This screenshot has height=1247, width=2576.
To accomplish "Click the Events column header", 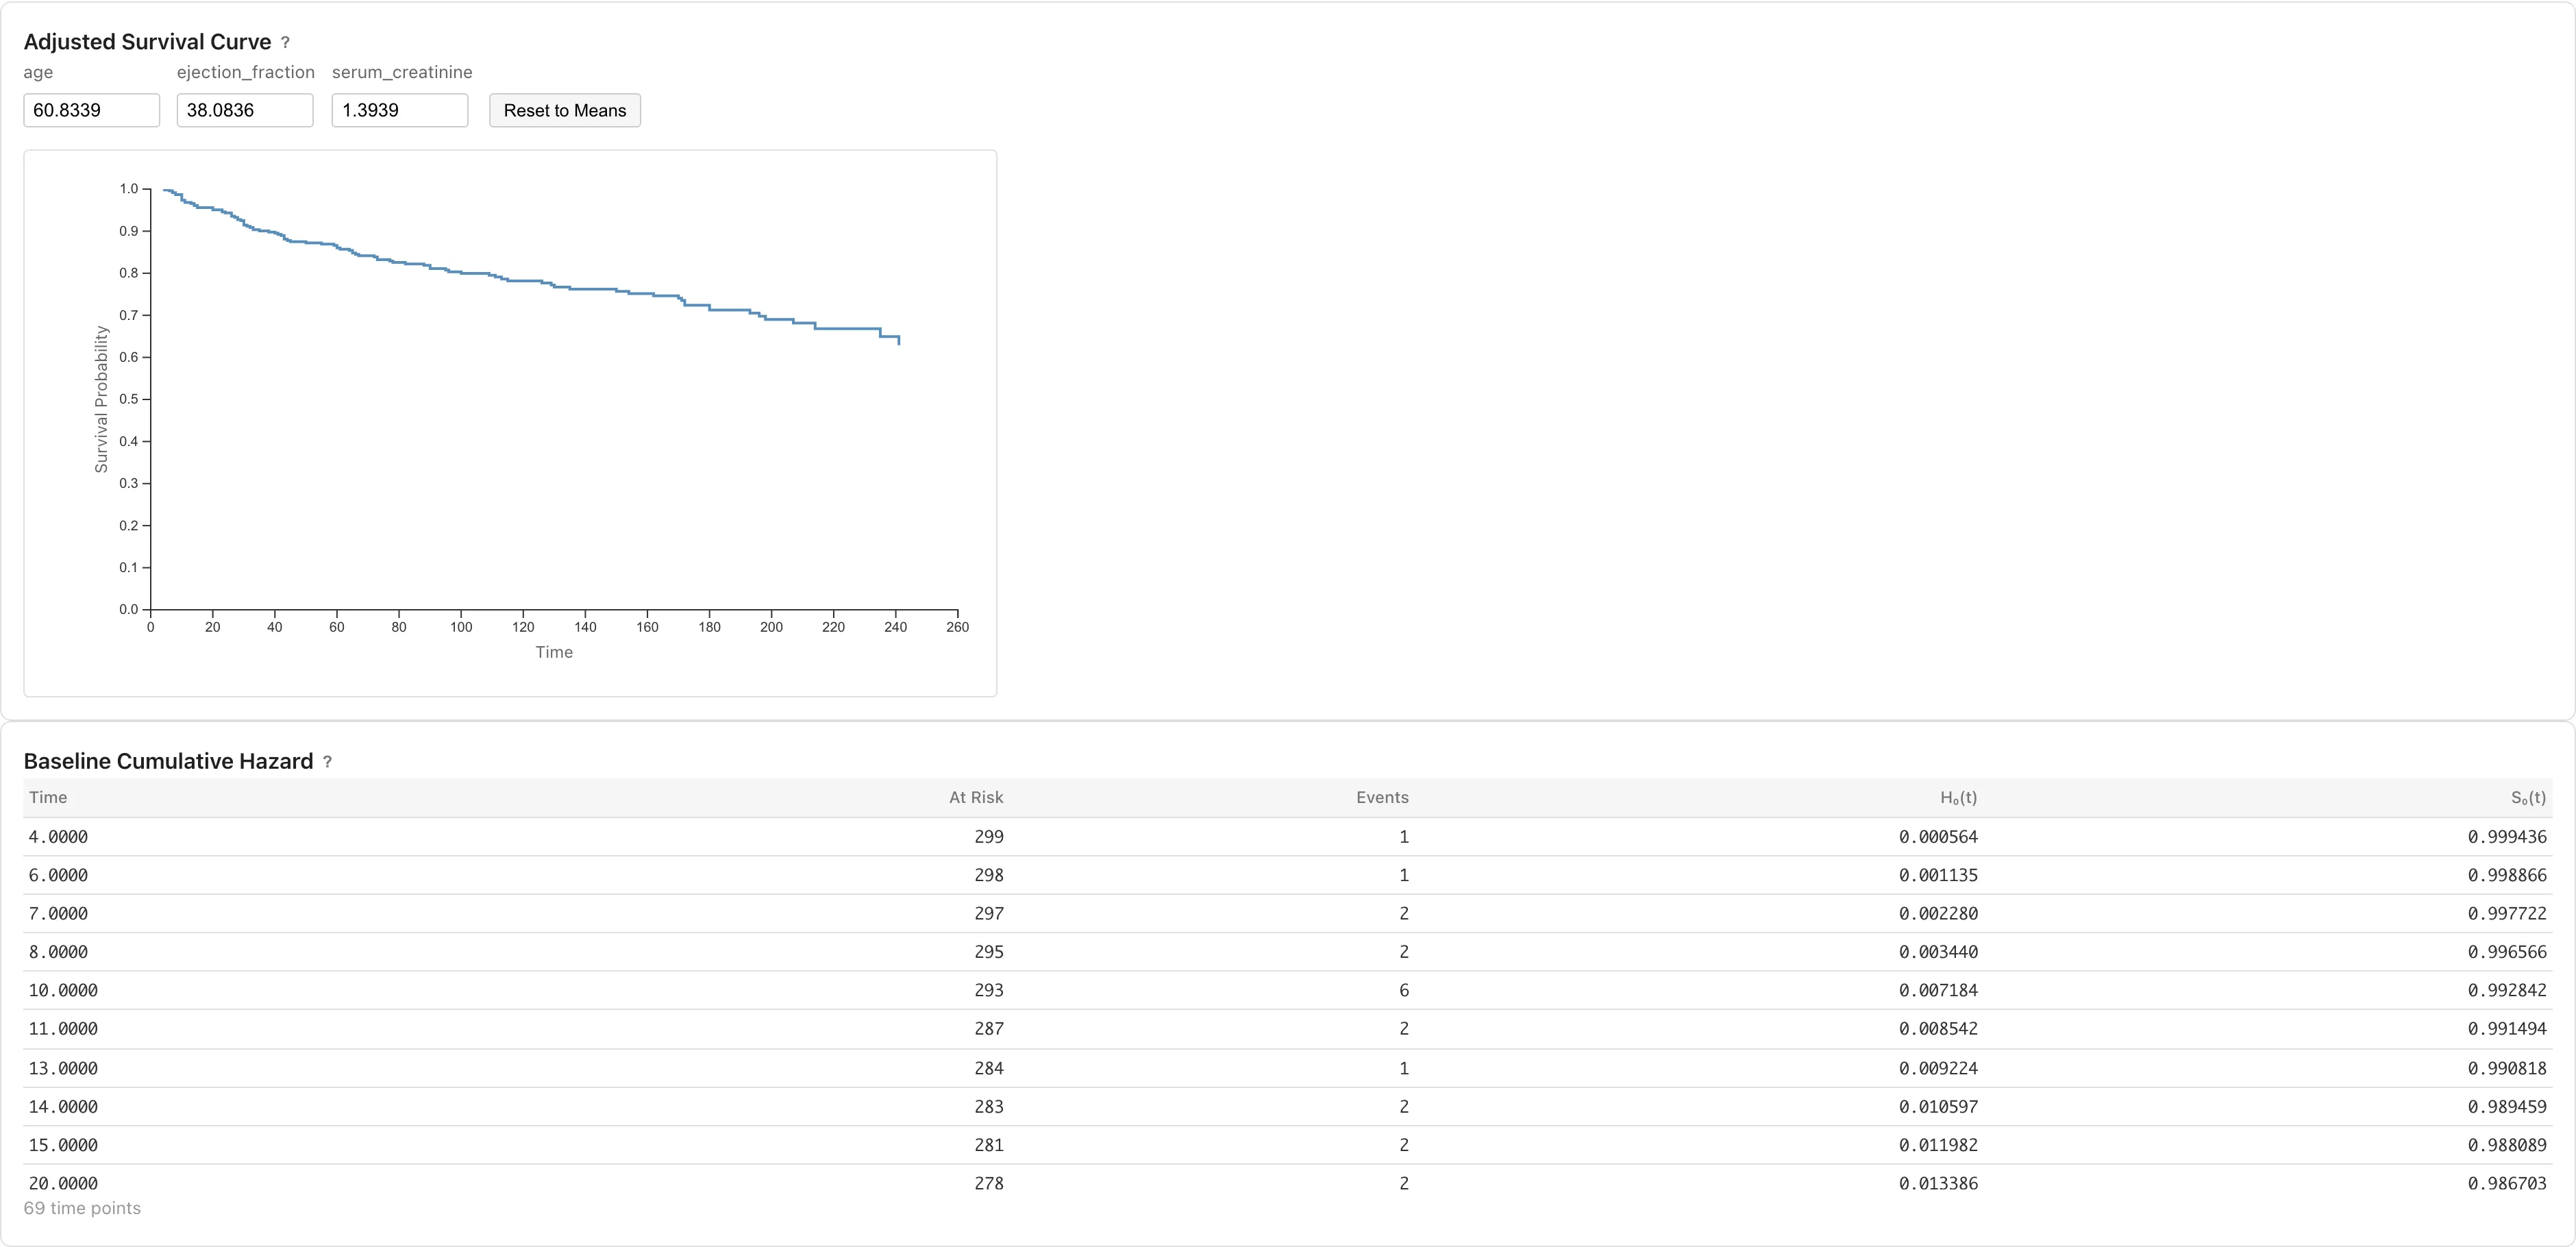I will tap(1382, 797).
